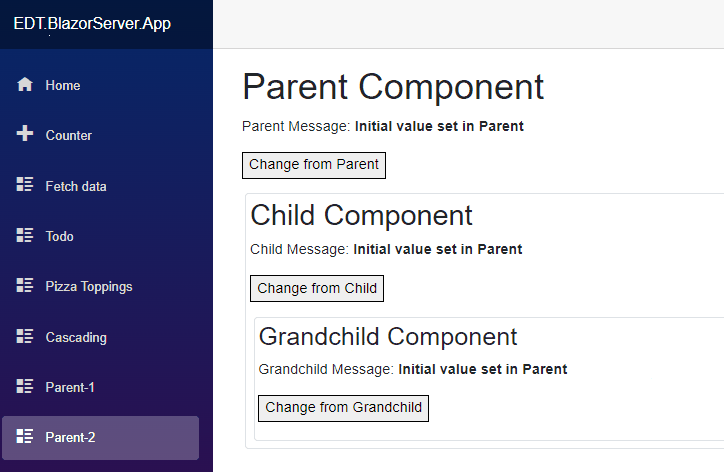Click the Fetch data list icon
Viewport: 724px width, 472px height.
(x=25, y=184)
